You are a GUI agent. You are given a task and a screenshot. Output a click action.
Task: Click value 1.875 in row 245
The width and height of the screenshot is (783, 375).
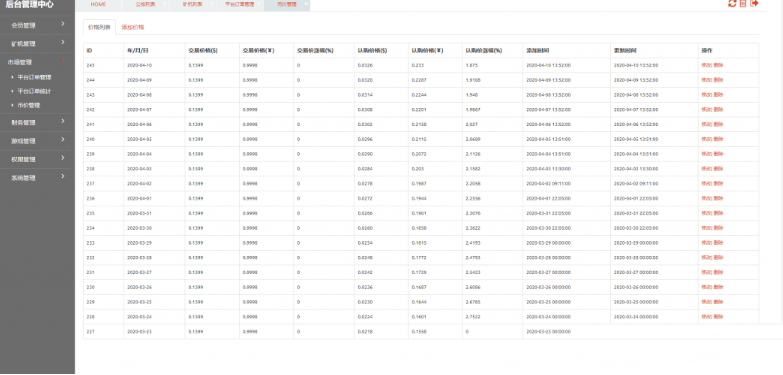coord(472,65)
